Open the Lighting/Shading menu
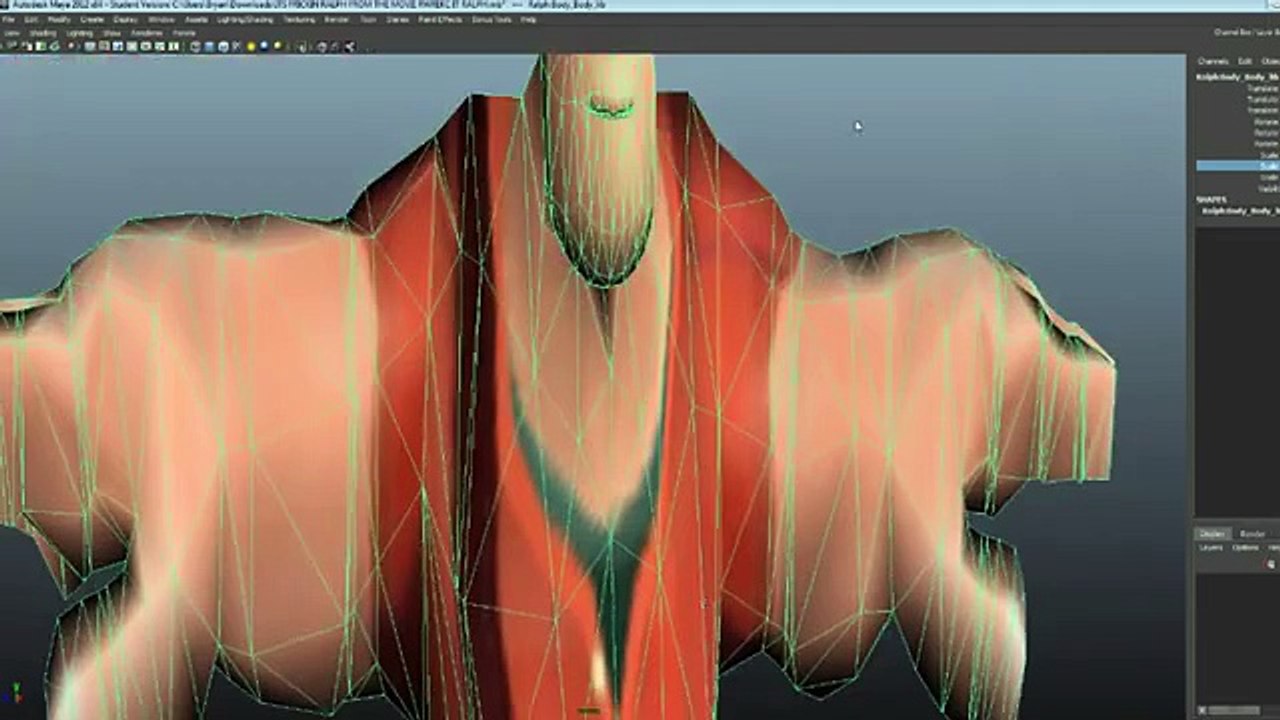The image size is (1280, 720). pyautogui.click(x=245, y=19)
